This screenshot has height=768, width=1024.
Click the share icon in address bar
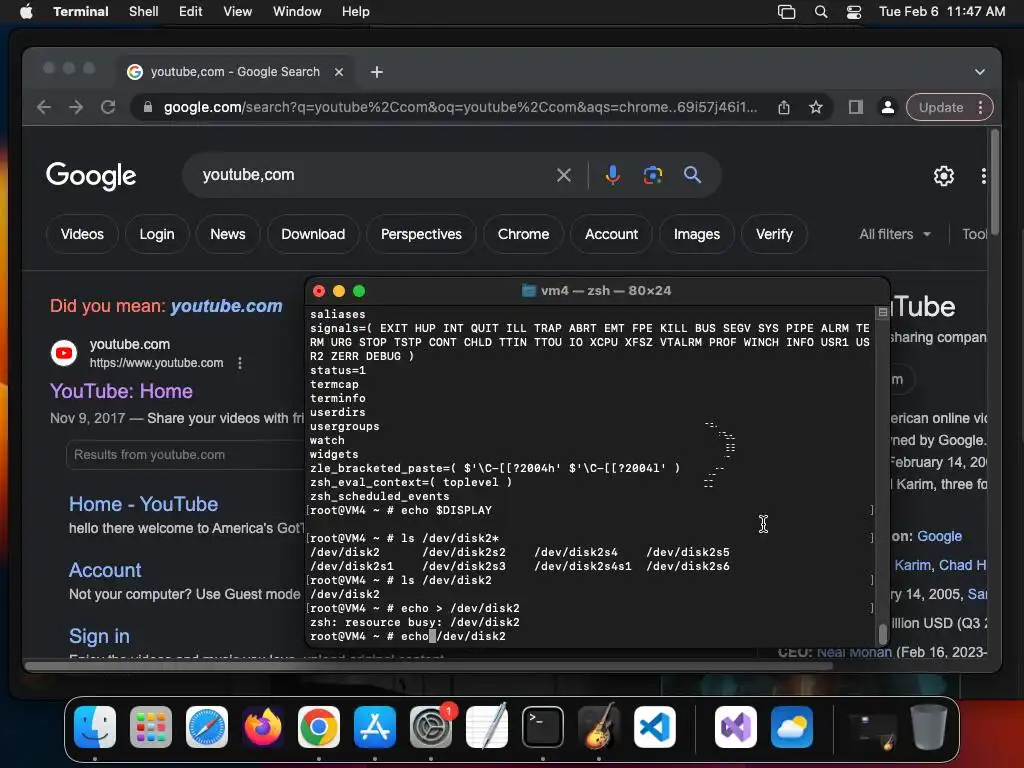pyautogui.click(x=784, y=107)
